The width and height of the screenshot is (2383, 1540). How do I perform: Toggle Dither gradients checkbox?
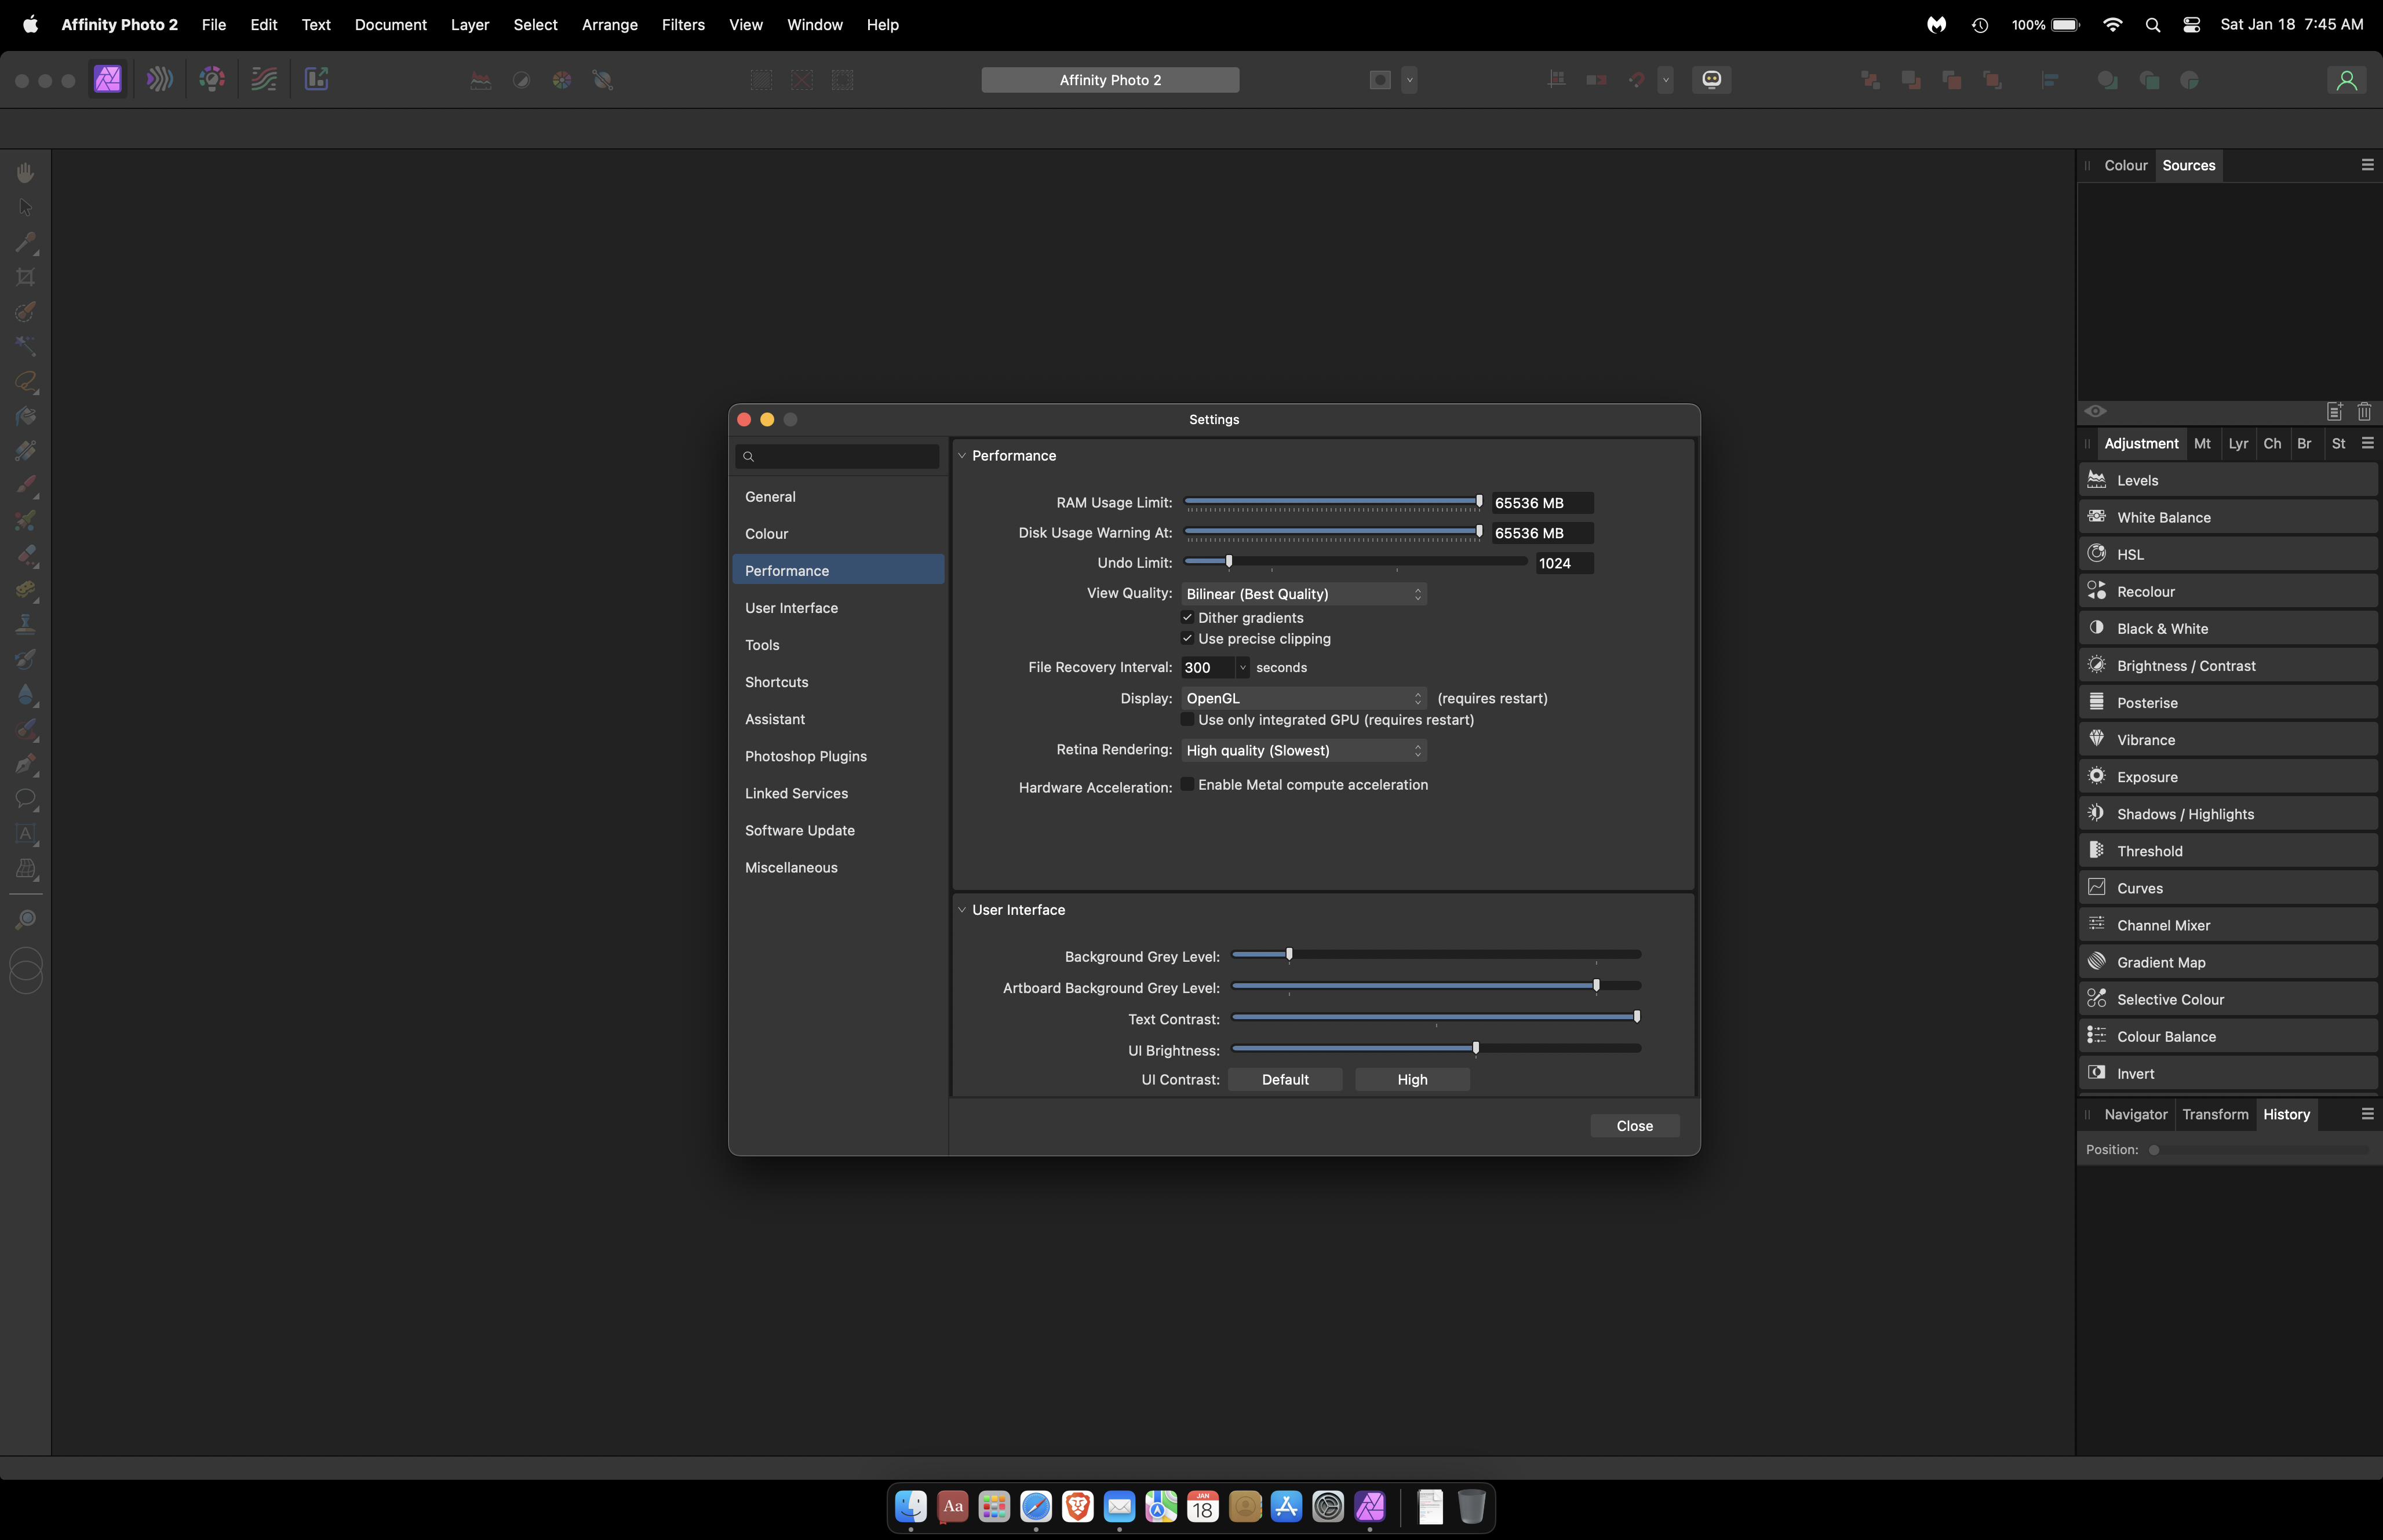[1187, 618]
